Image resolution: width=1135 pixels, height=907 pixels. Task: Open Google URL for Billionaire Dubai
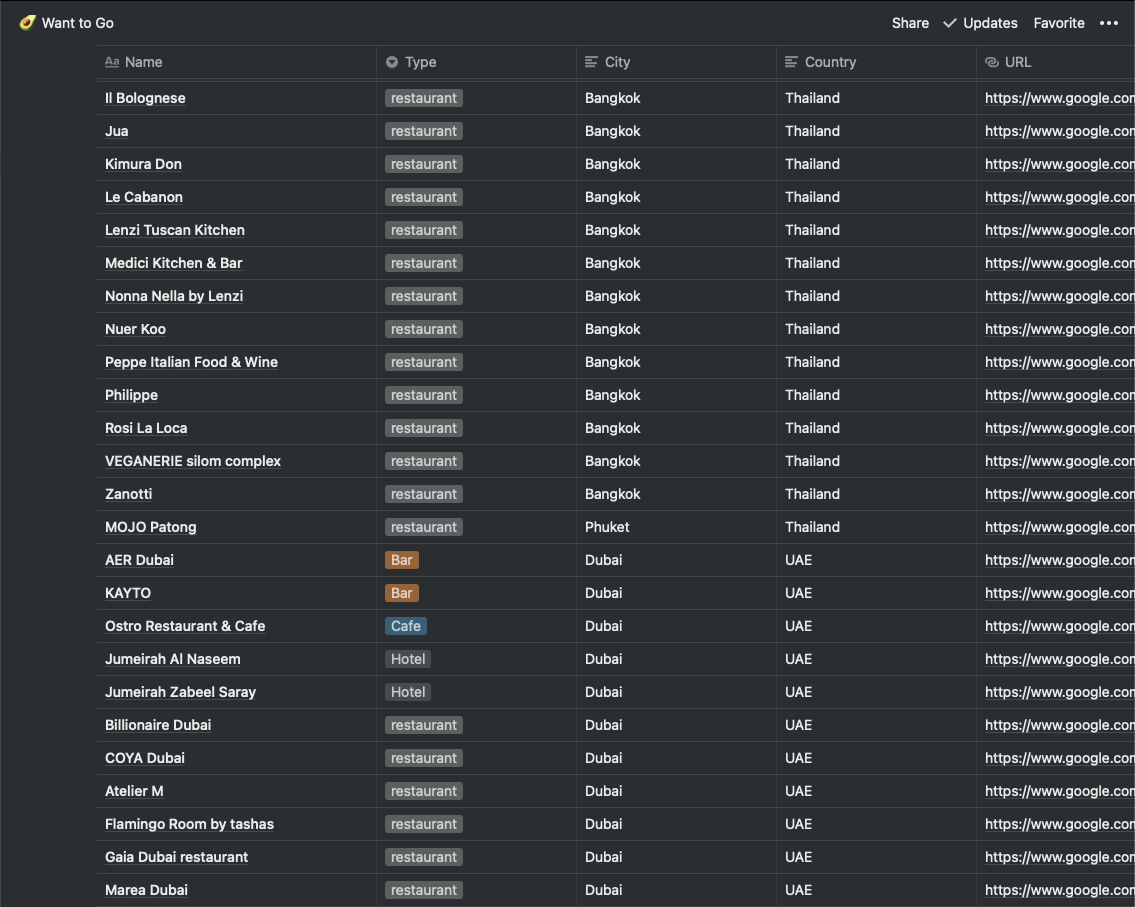tap(1059, 725)
